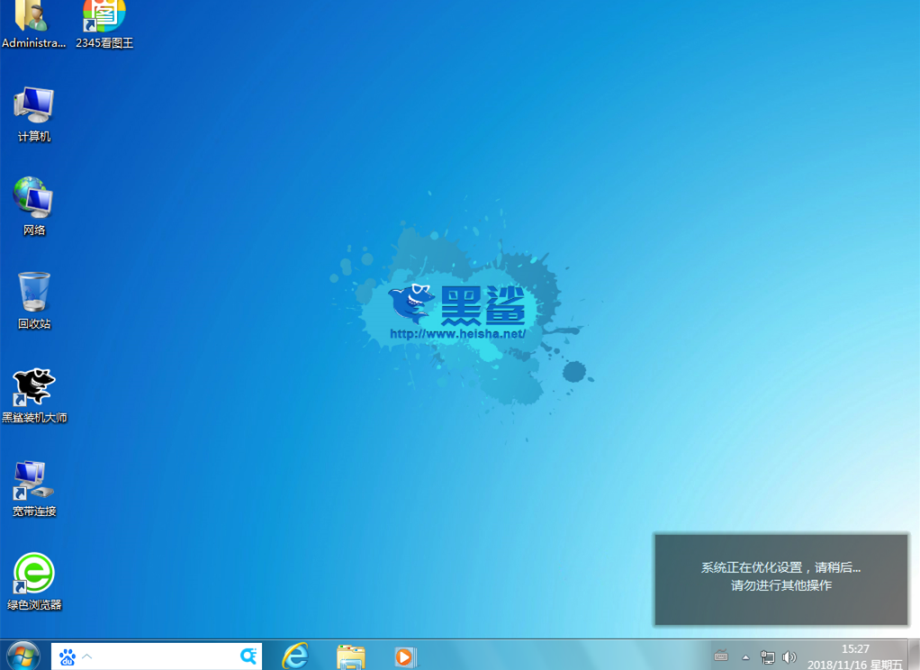Expand the Baidu search bar chevron
The height and width of the screenshot is (670, 920).
coord(88,657)
